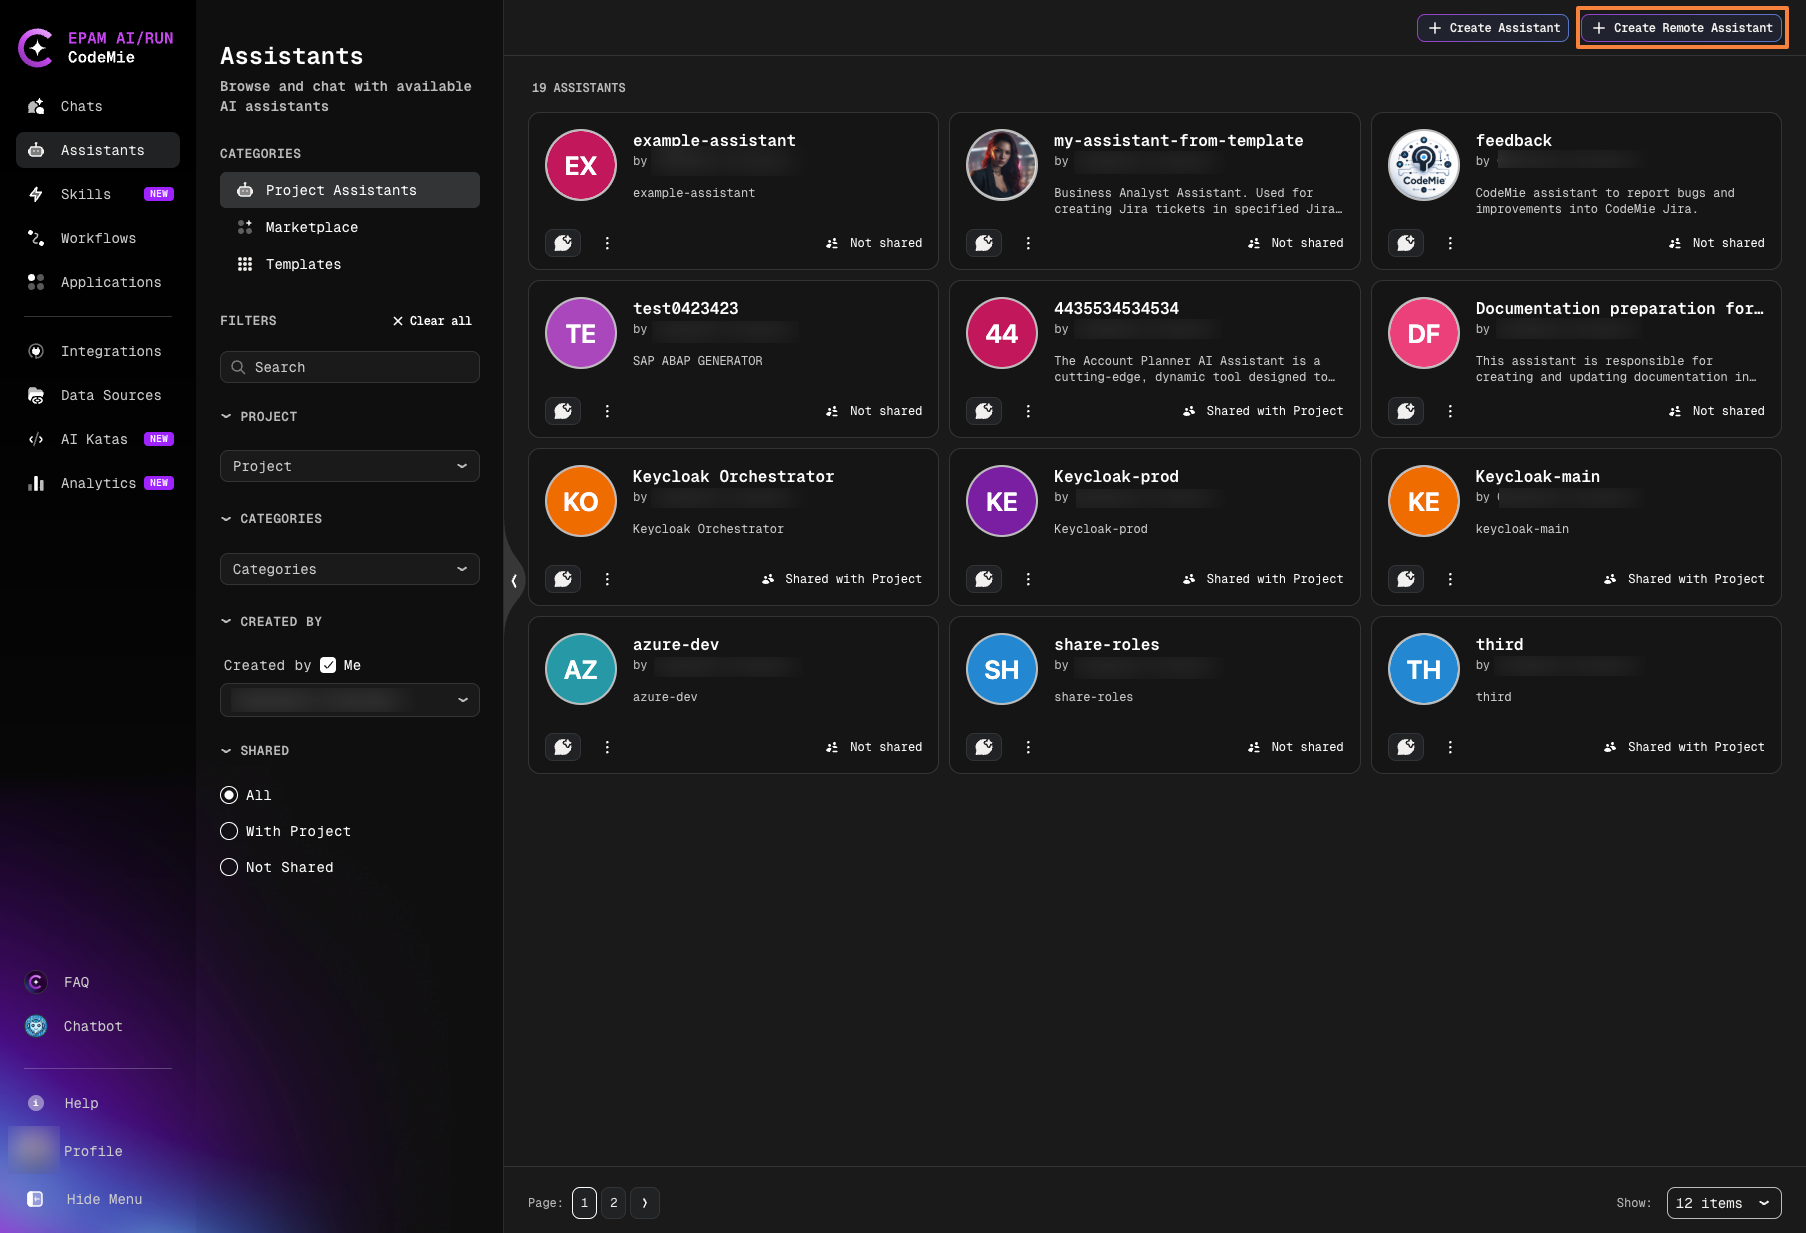
Task: Open the Templates category
Action: point(303,264)
